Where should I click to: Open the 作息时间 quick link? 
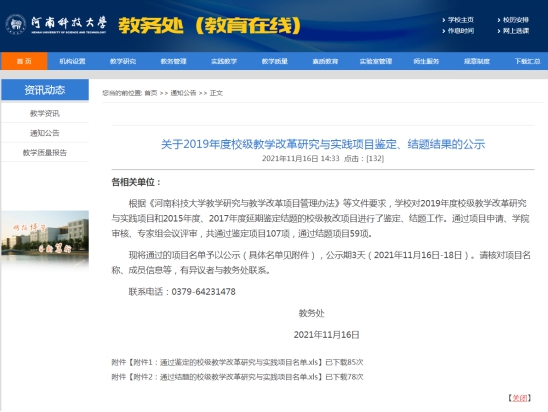(x=461, y=31)
